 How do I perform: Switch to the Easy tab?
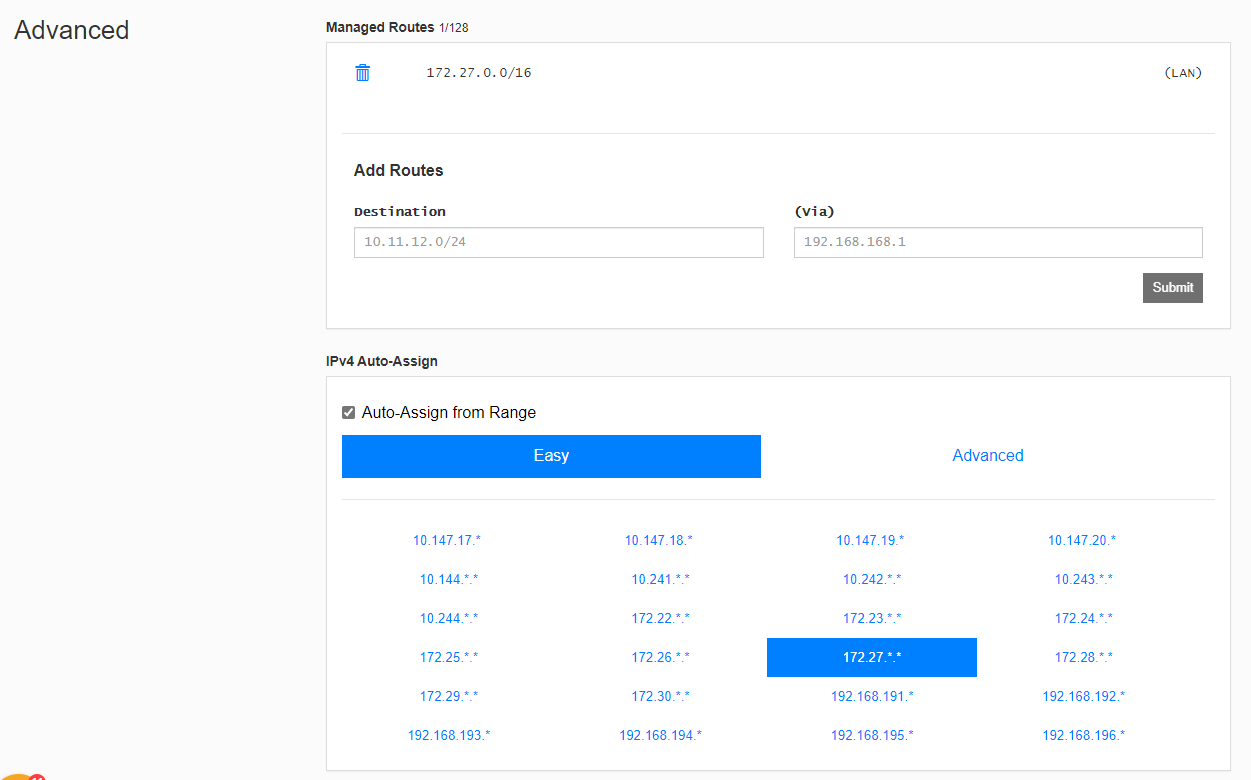point(551,456)
